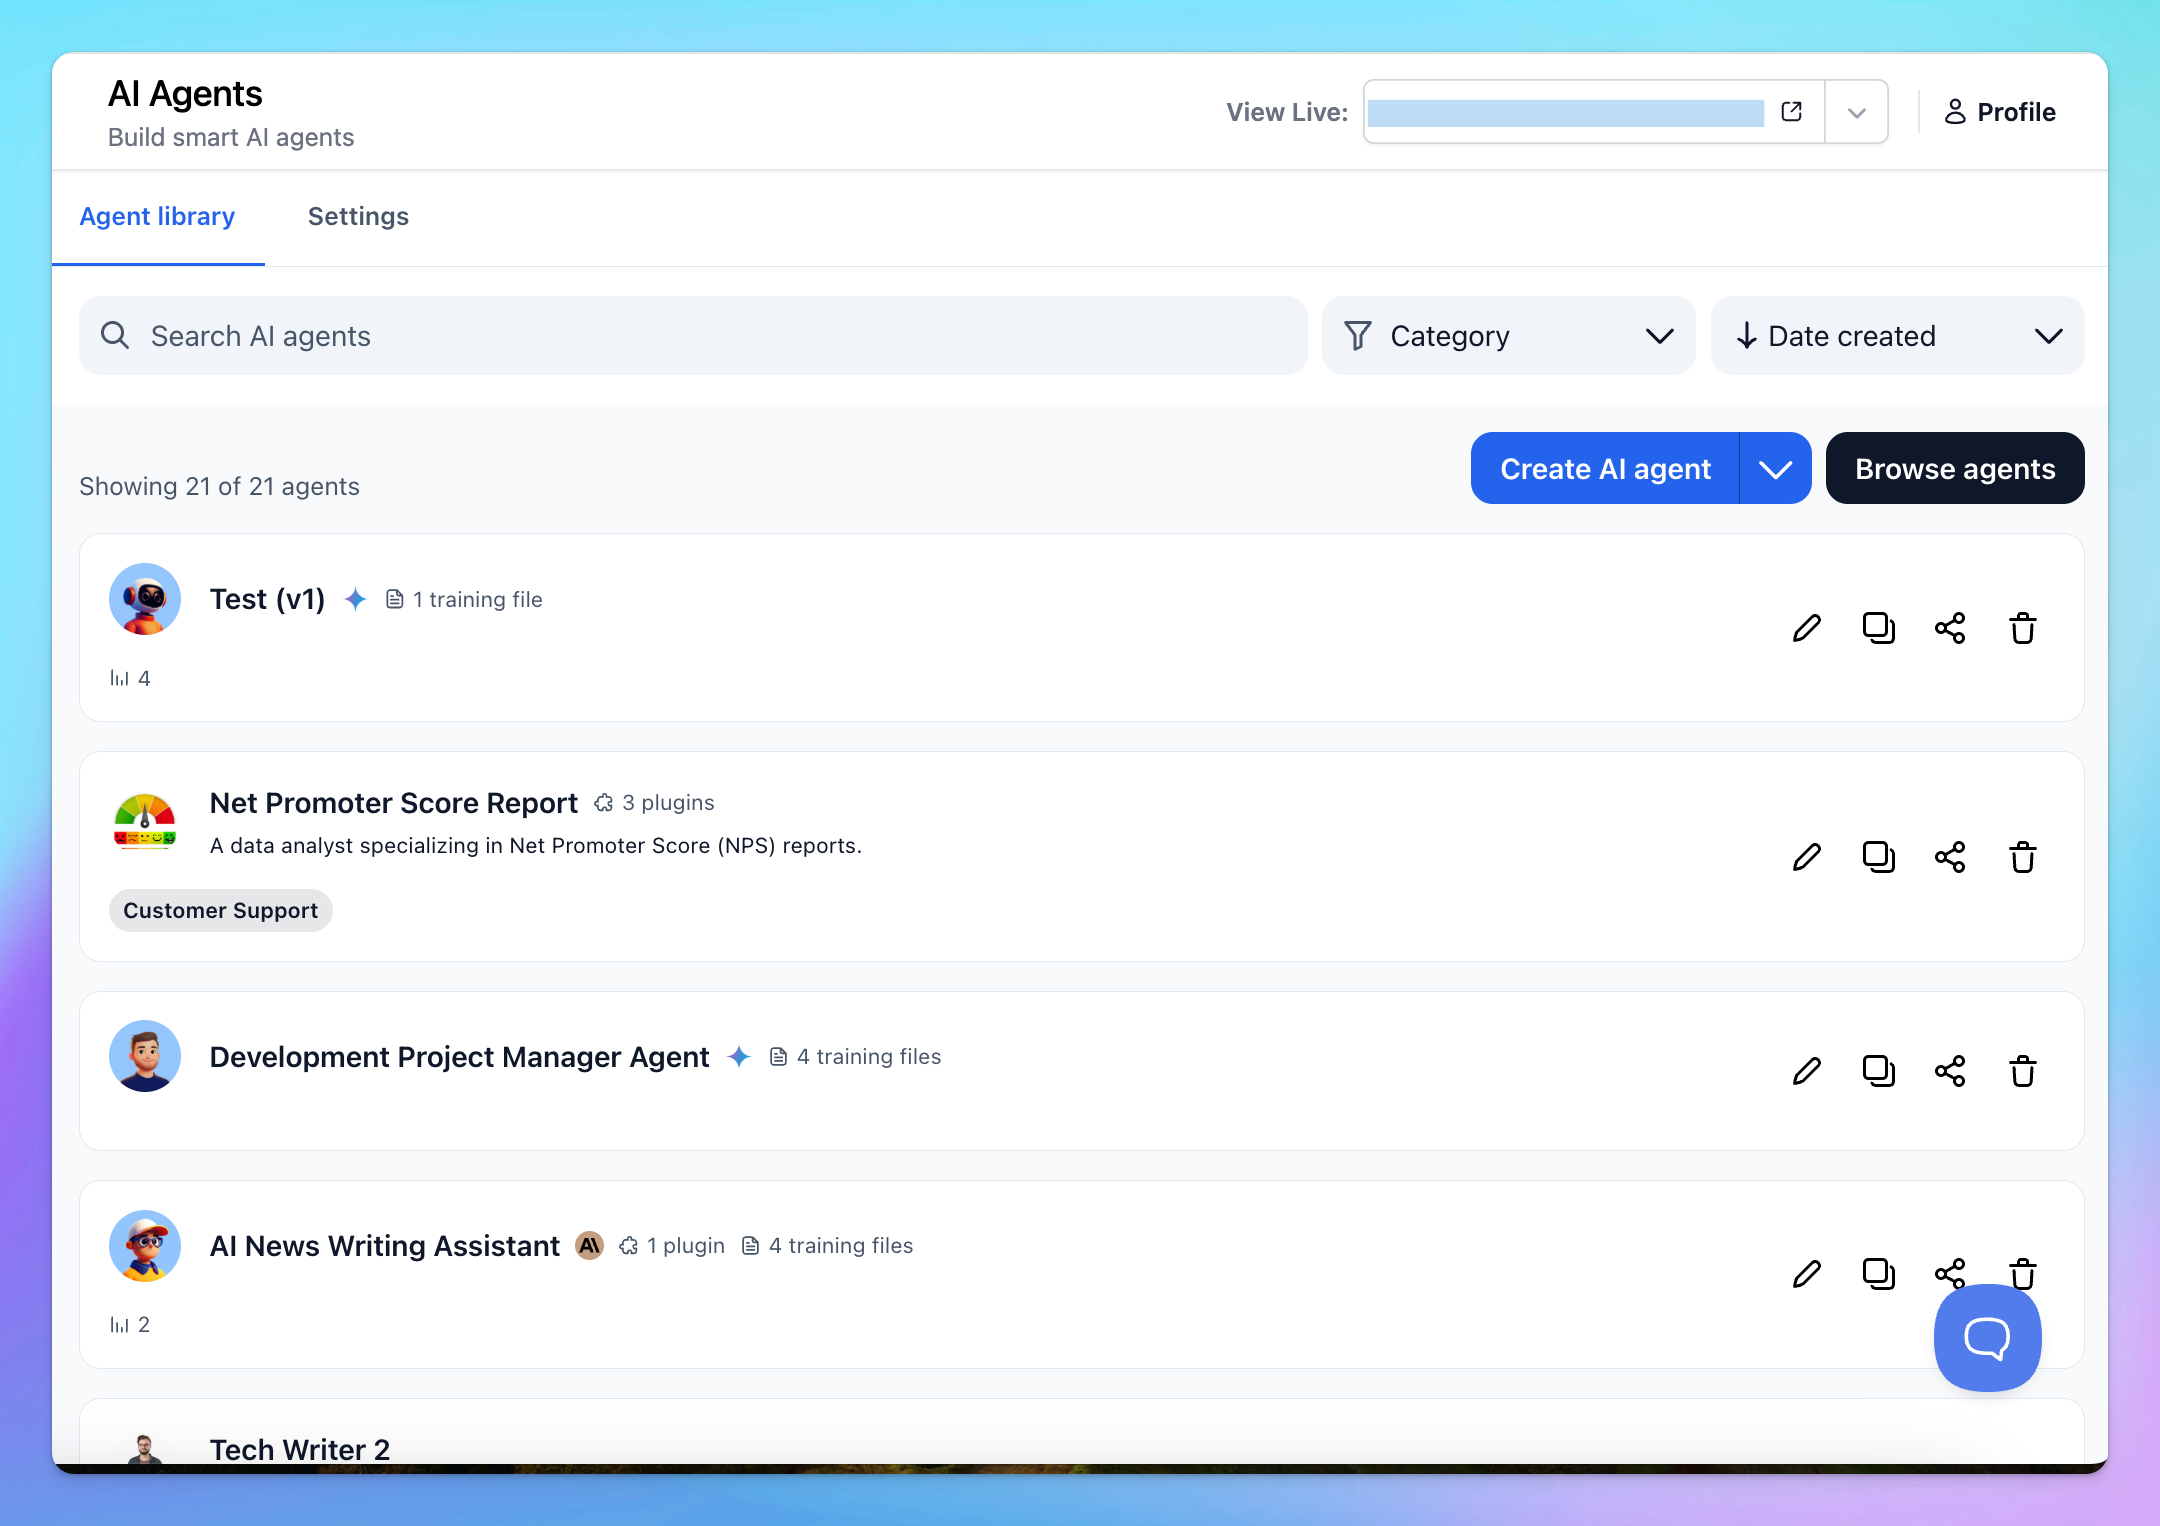Viewport: 2160px width, 1526px height.
Task: Click the Create AI agent button
Action: pyautogui.click(x=1605, y=469)
